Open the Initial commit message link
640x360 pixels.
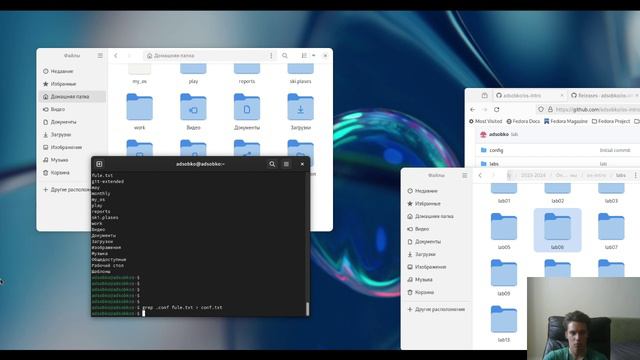(x=615, y=150)
